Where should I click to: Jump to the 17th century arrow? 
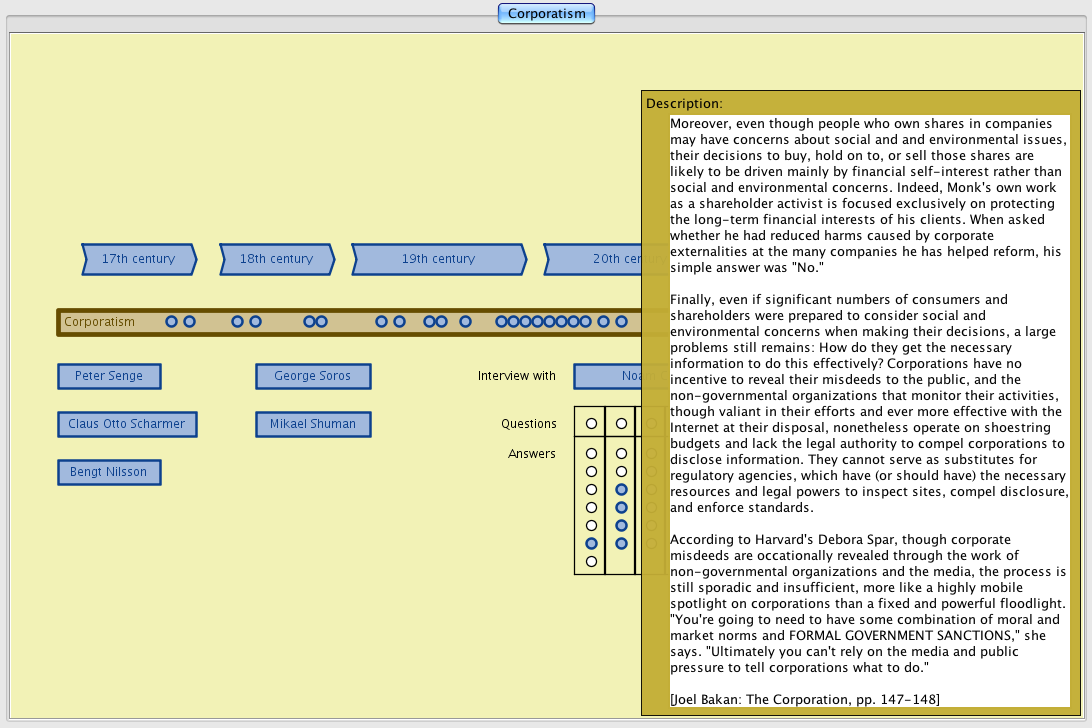pos(138,259)
